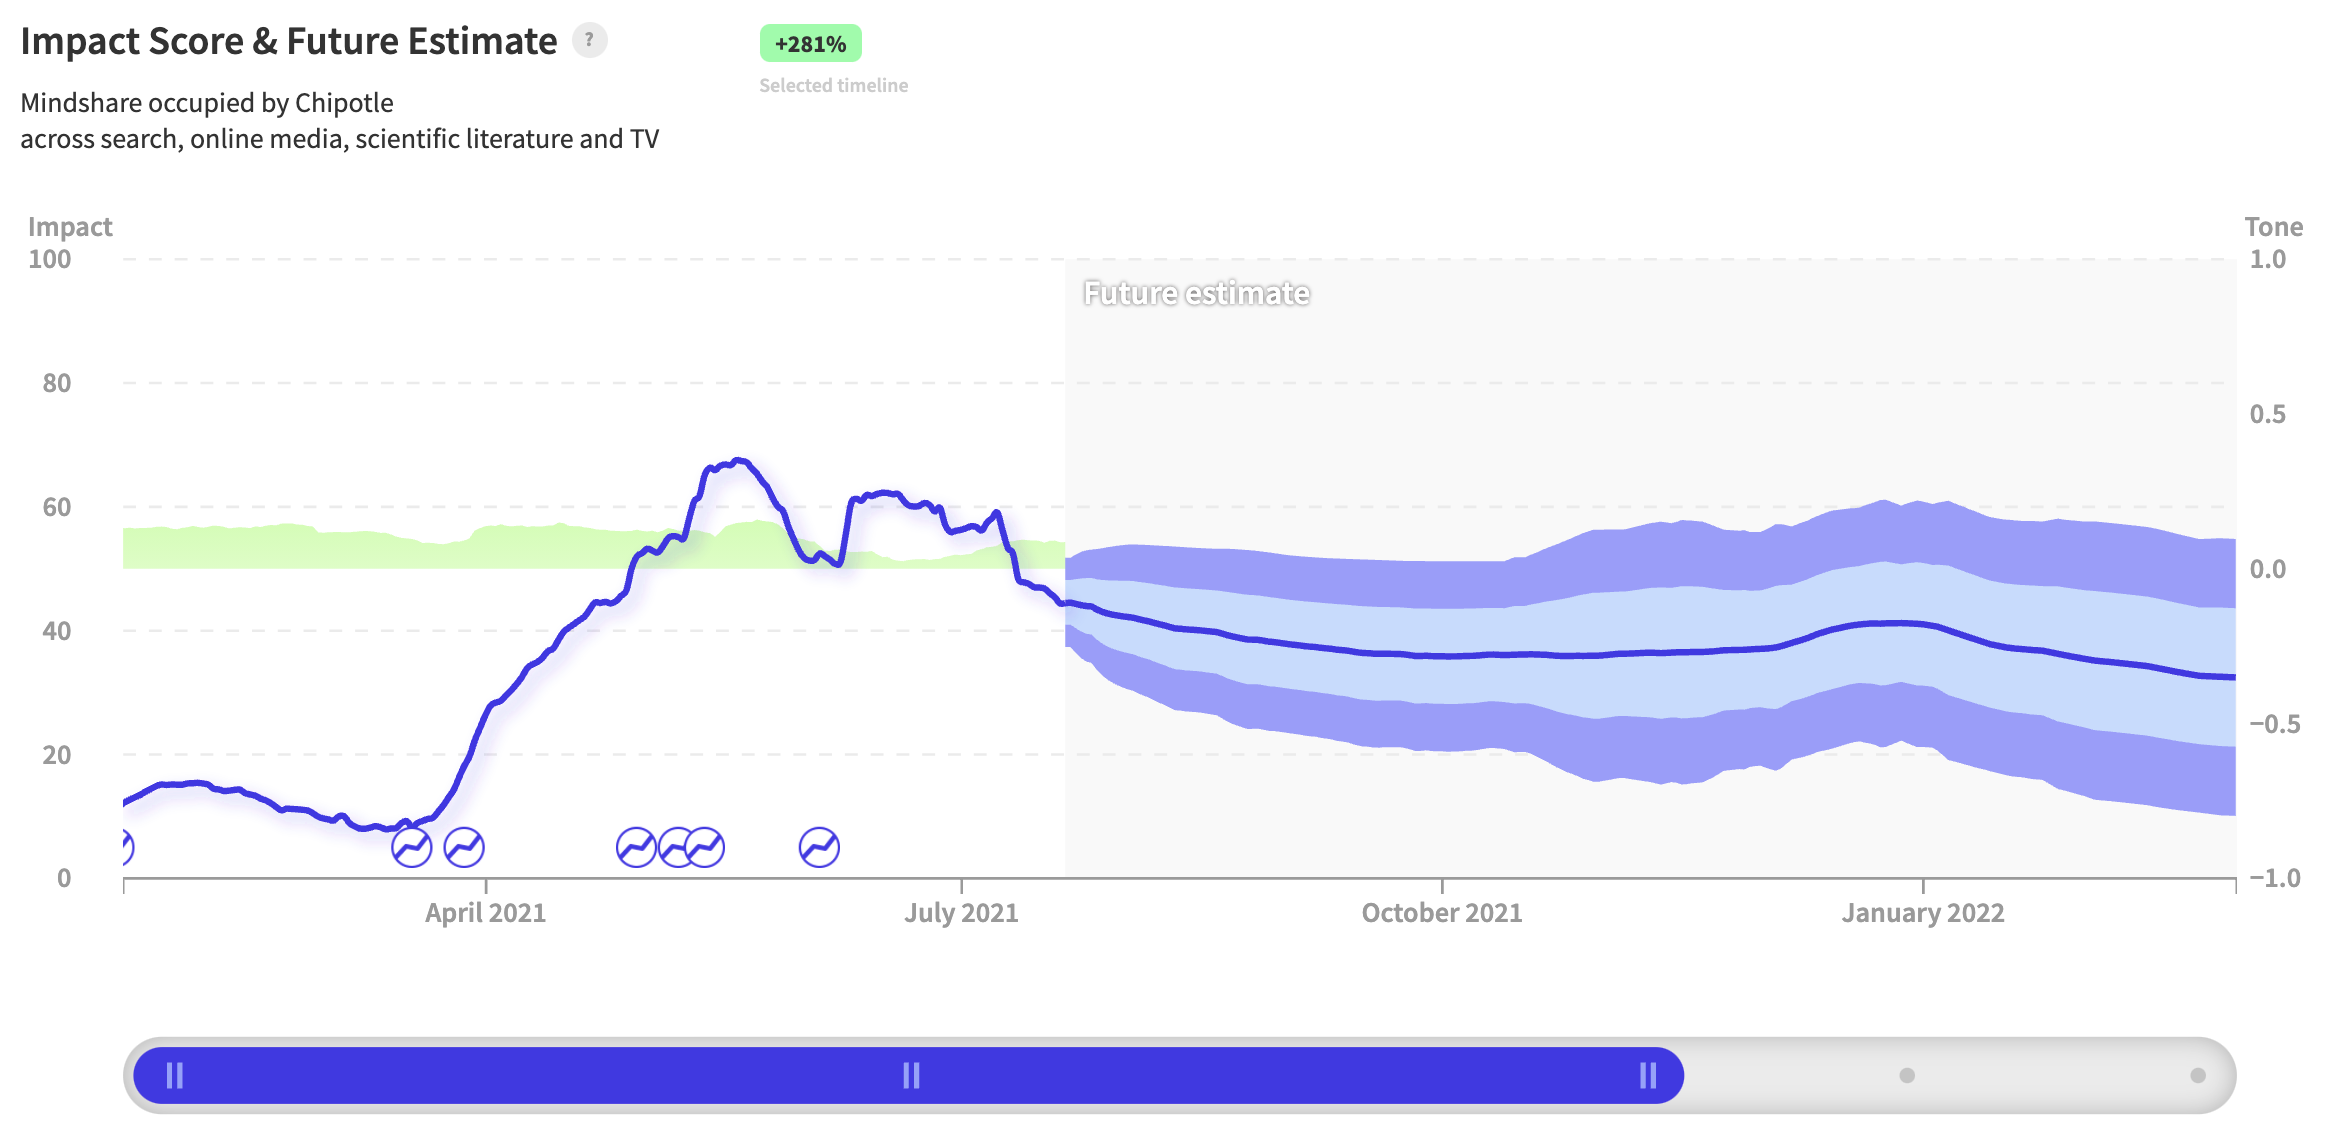Click the isolated event marker before July 2021
2344x1148 pixels.
pos(819,847)
